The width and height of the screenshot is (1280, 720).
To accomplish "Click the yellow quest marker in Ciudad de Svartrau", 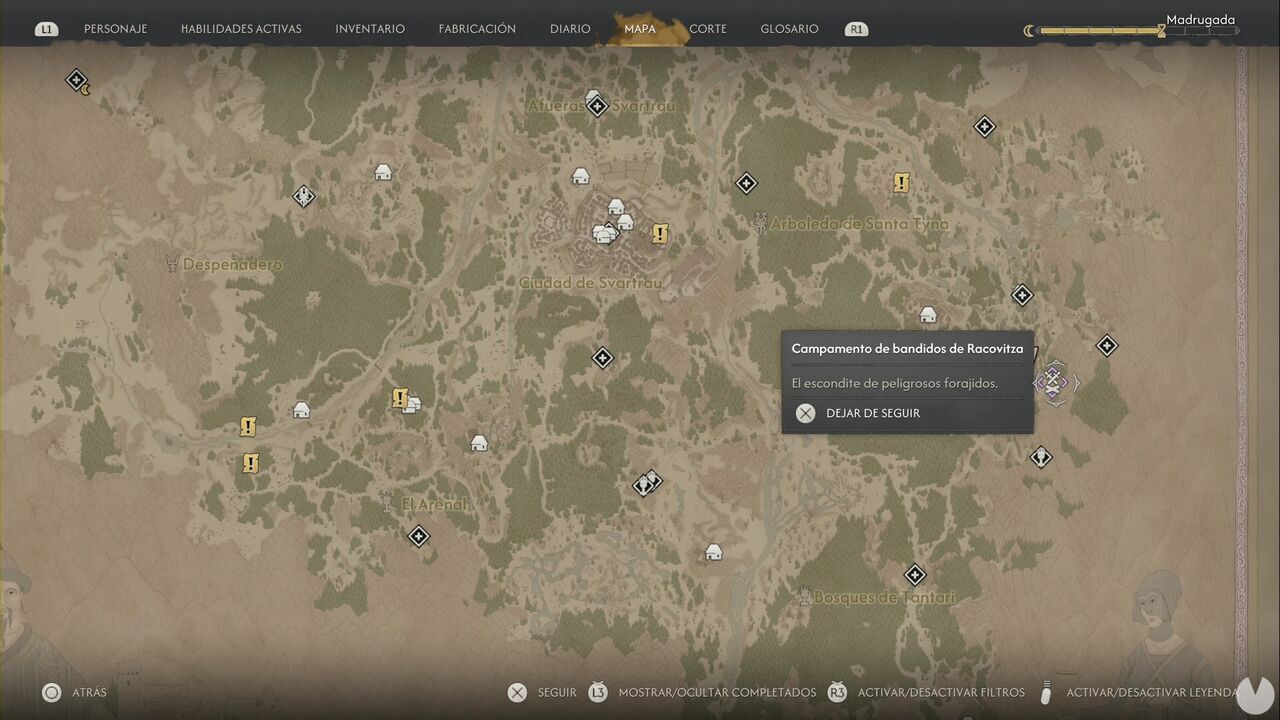I will [x=659, y=233].
